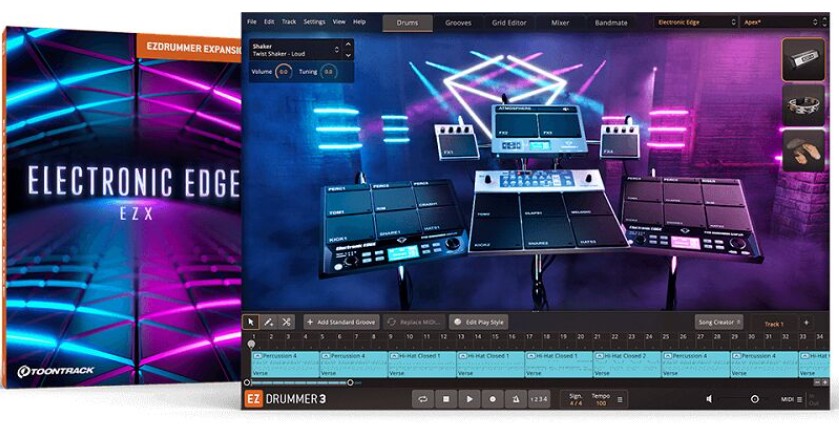The image size is (839, 430).
Task: Click the FX2 pad on Atmosphere unit
Action: (x=517, y=126)
